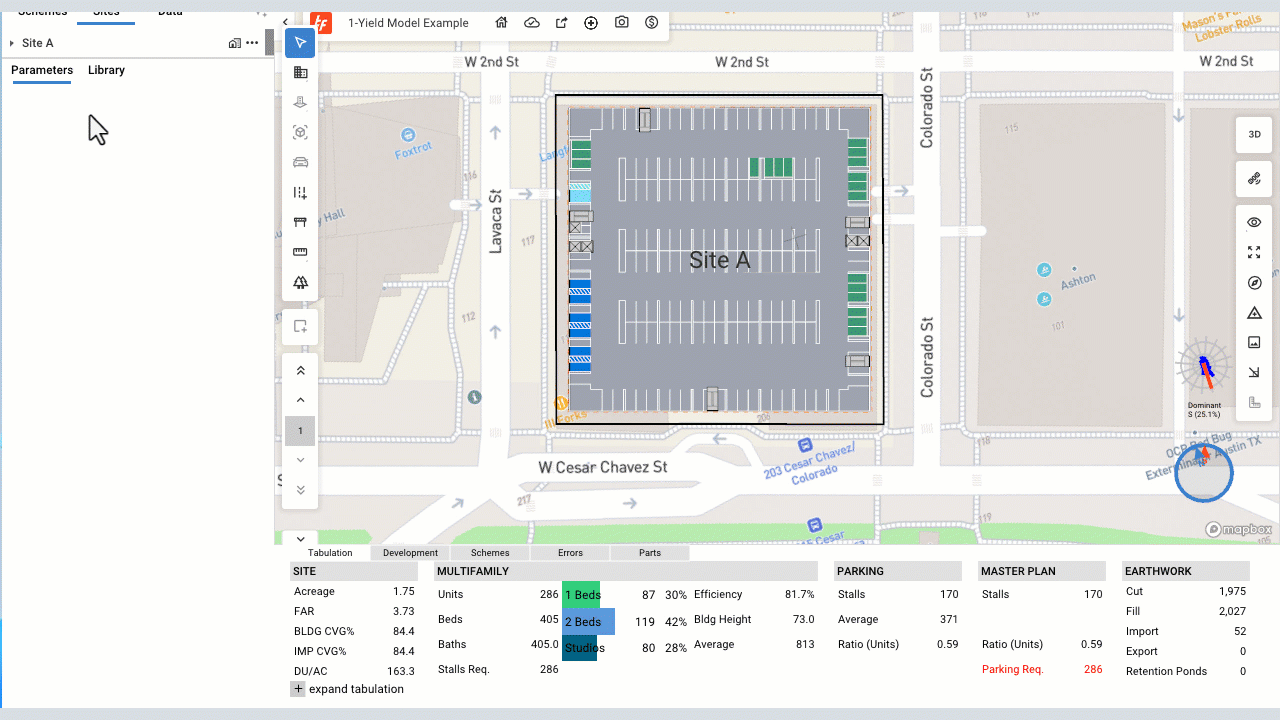Switch to the Development tab
1280x720 pixels.
(x=410, y=553)
